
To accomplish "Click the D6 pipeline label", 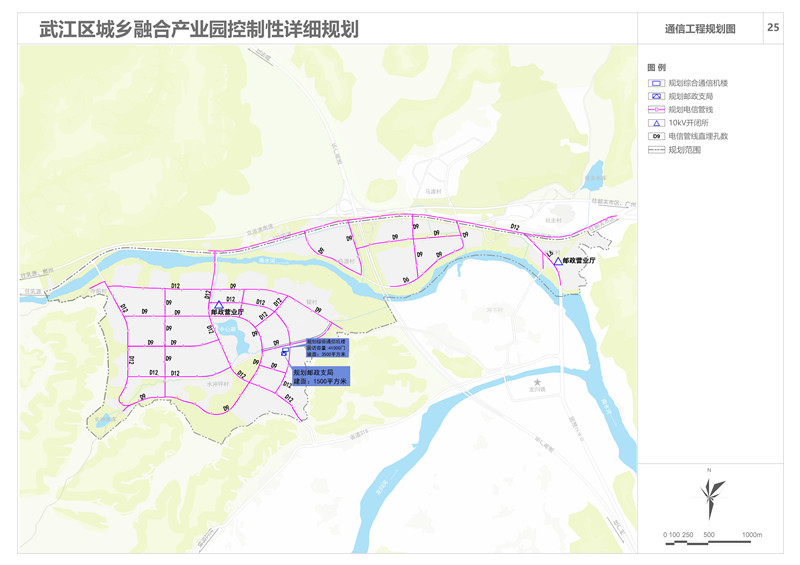I will point(406,280).
